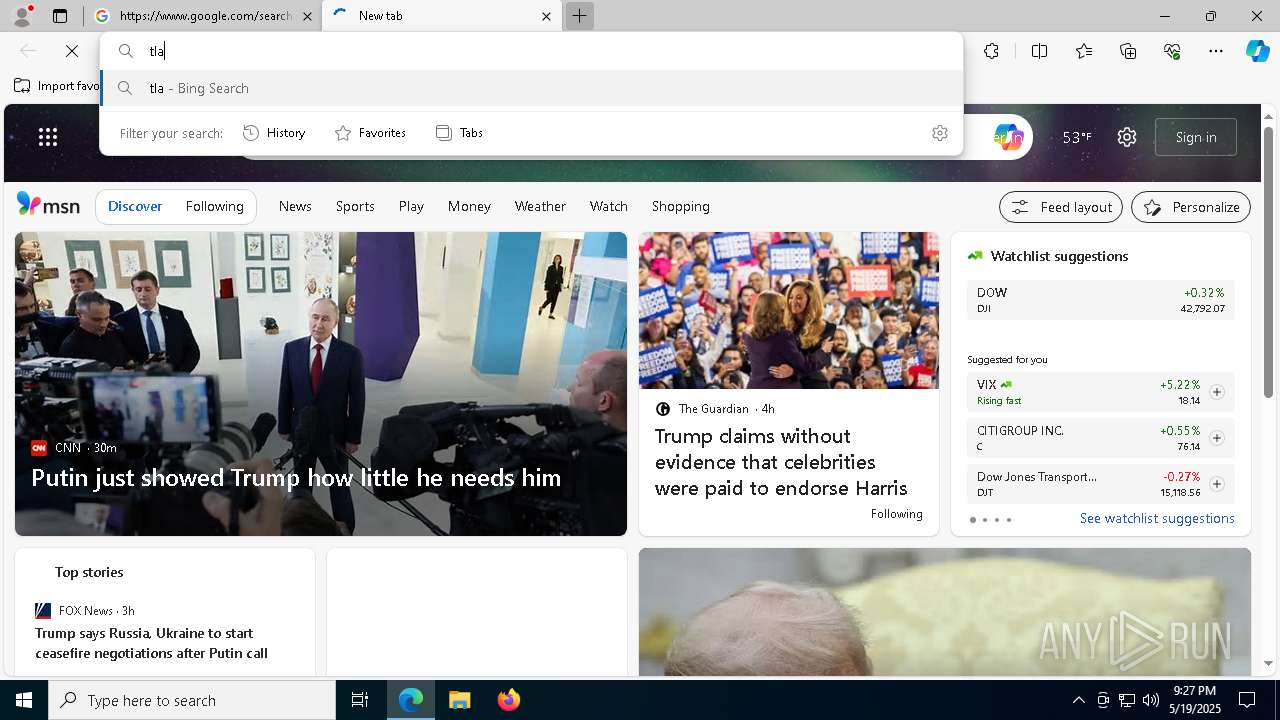Open the Money menu item
Viewport: 1280px width, 720px height.
pyautogui.click(x=469, y=206)
